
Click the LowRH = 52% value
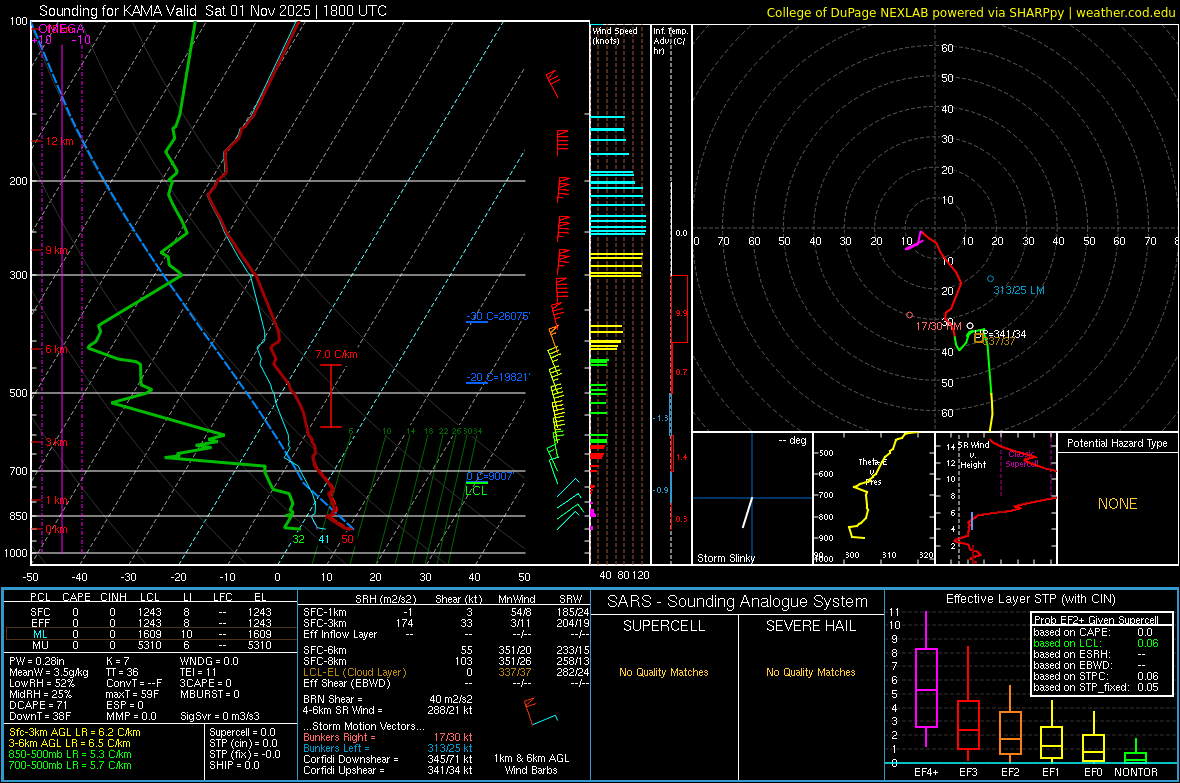(42, 683)
